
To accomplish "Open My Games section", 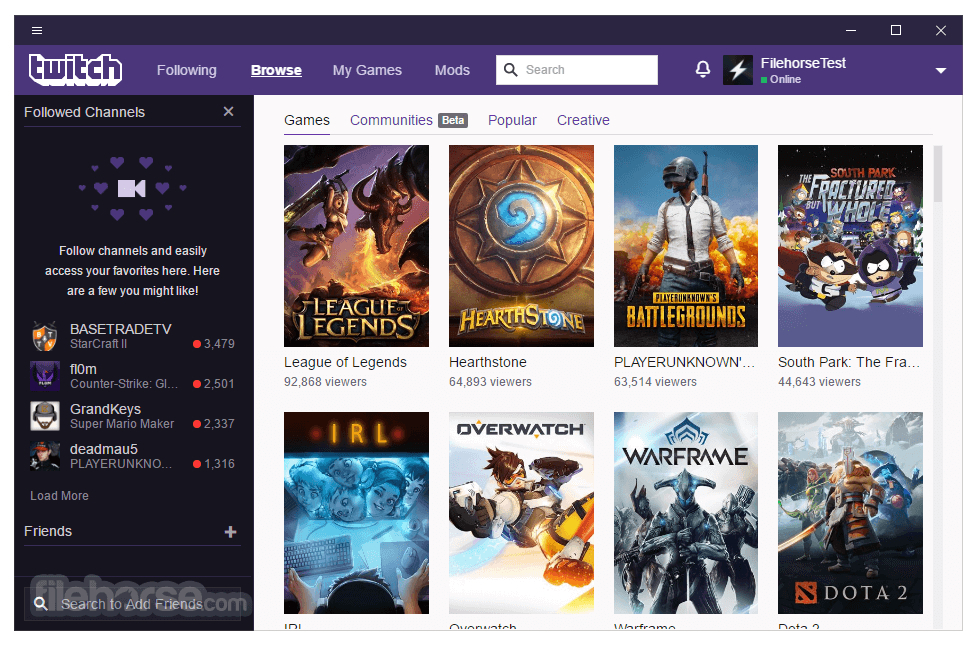I will click(x=367, y=70).
